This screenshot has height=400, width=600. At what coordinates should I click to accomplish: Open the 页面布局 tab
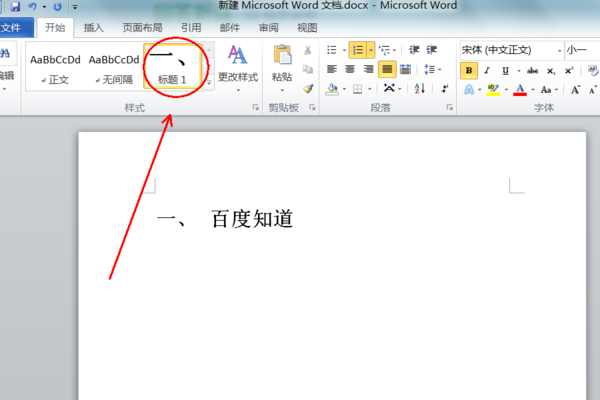point(142,28)
